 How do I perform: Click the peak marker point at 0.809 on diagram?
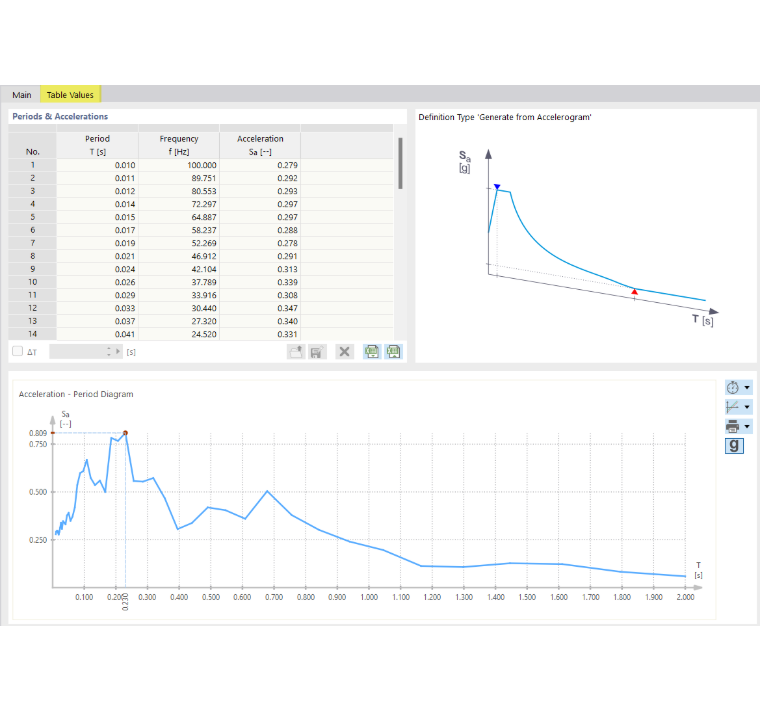coord(126,433)
